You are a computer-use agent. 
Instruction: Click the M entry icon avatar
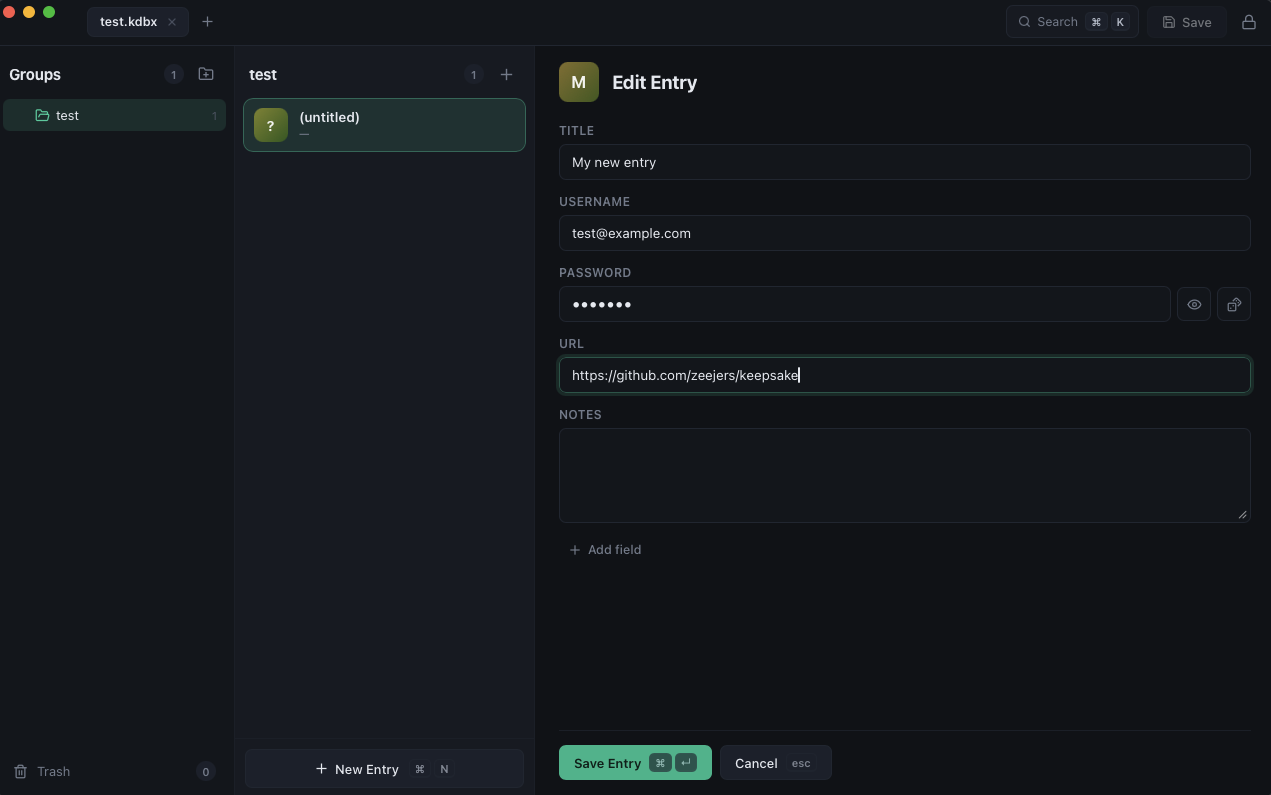[x=579, y=82]
